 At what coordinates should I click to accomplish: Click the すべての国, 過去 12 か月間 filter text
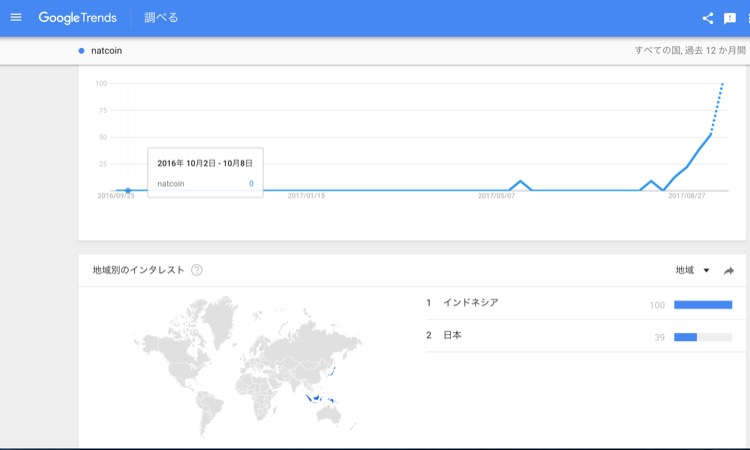tap(689, 50)
